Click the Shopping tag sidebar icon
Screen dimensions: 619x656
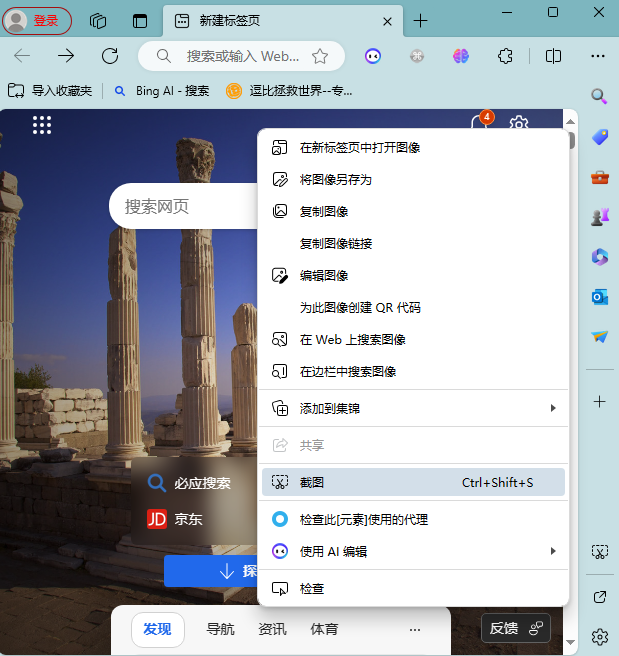(x=600, y=137)
